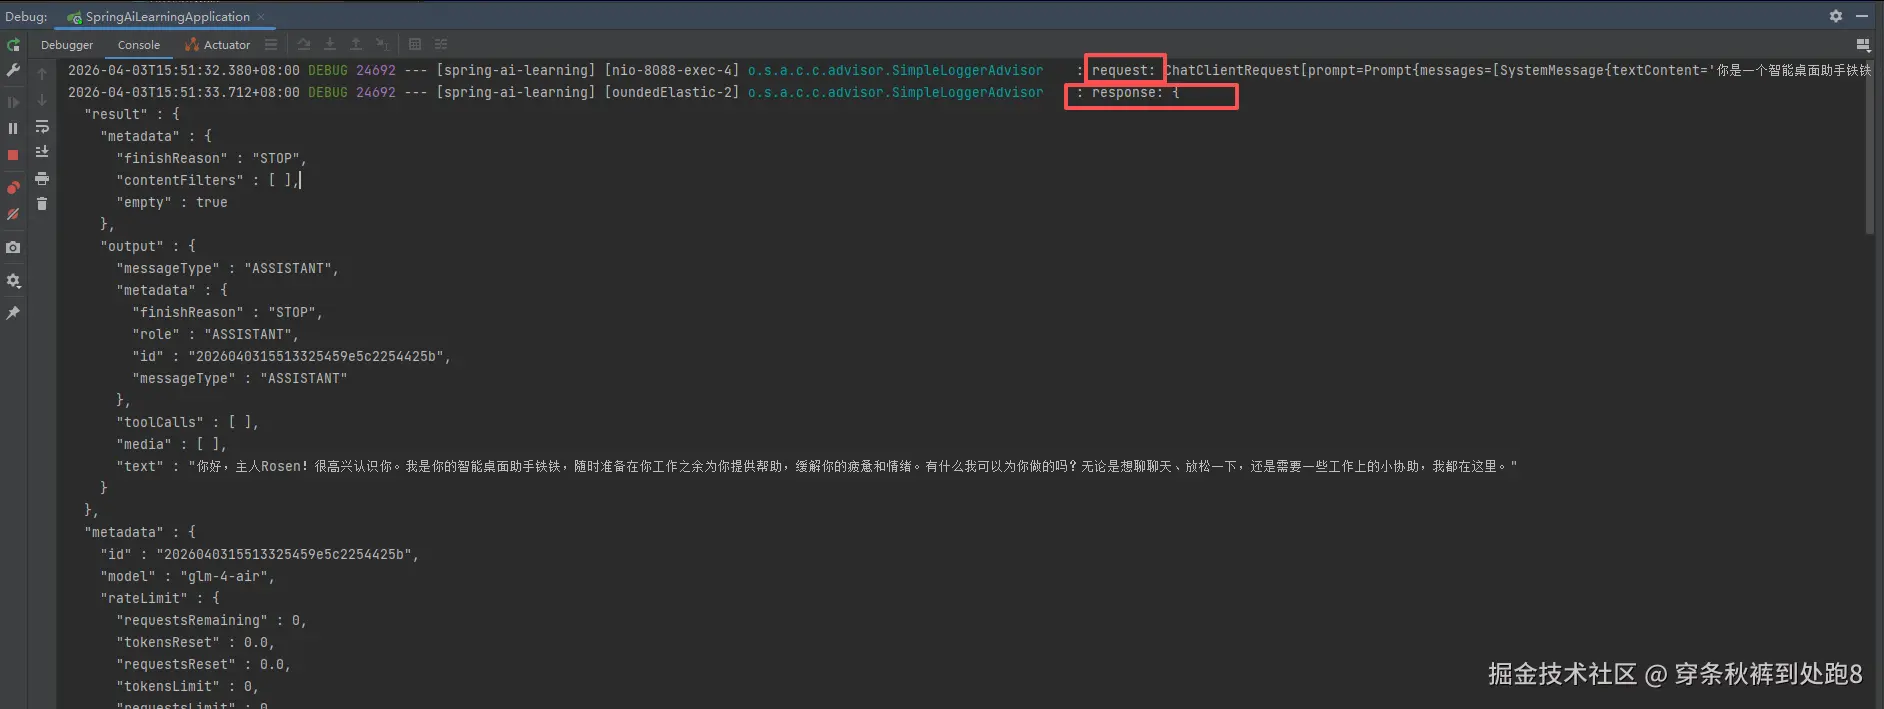The image size is (1884, 709).
Task: Open SimpleLoggerAdvisor link on the oundedElastic-2 line
Action: [895, 92]
